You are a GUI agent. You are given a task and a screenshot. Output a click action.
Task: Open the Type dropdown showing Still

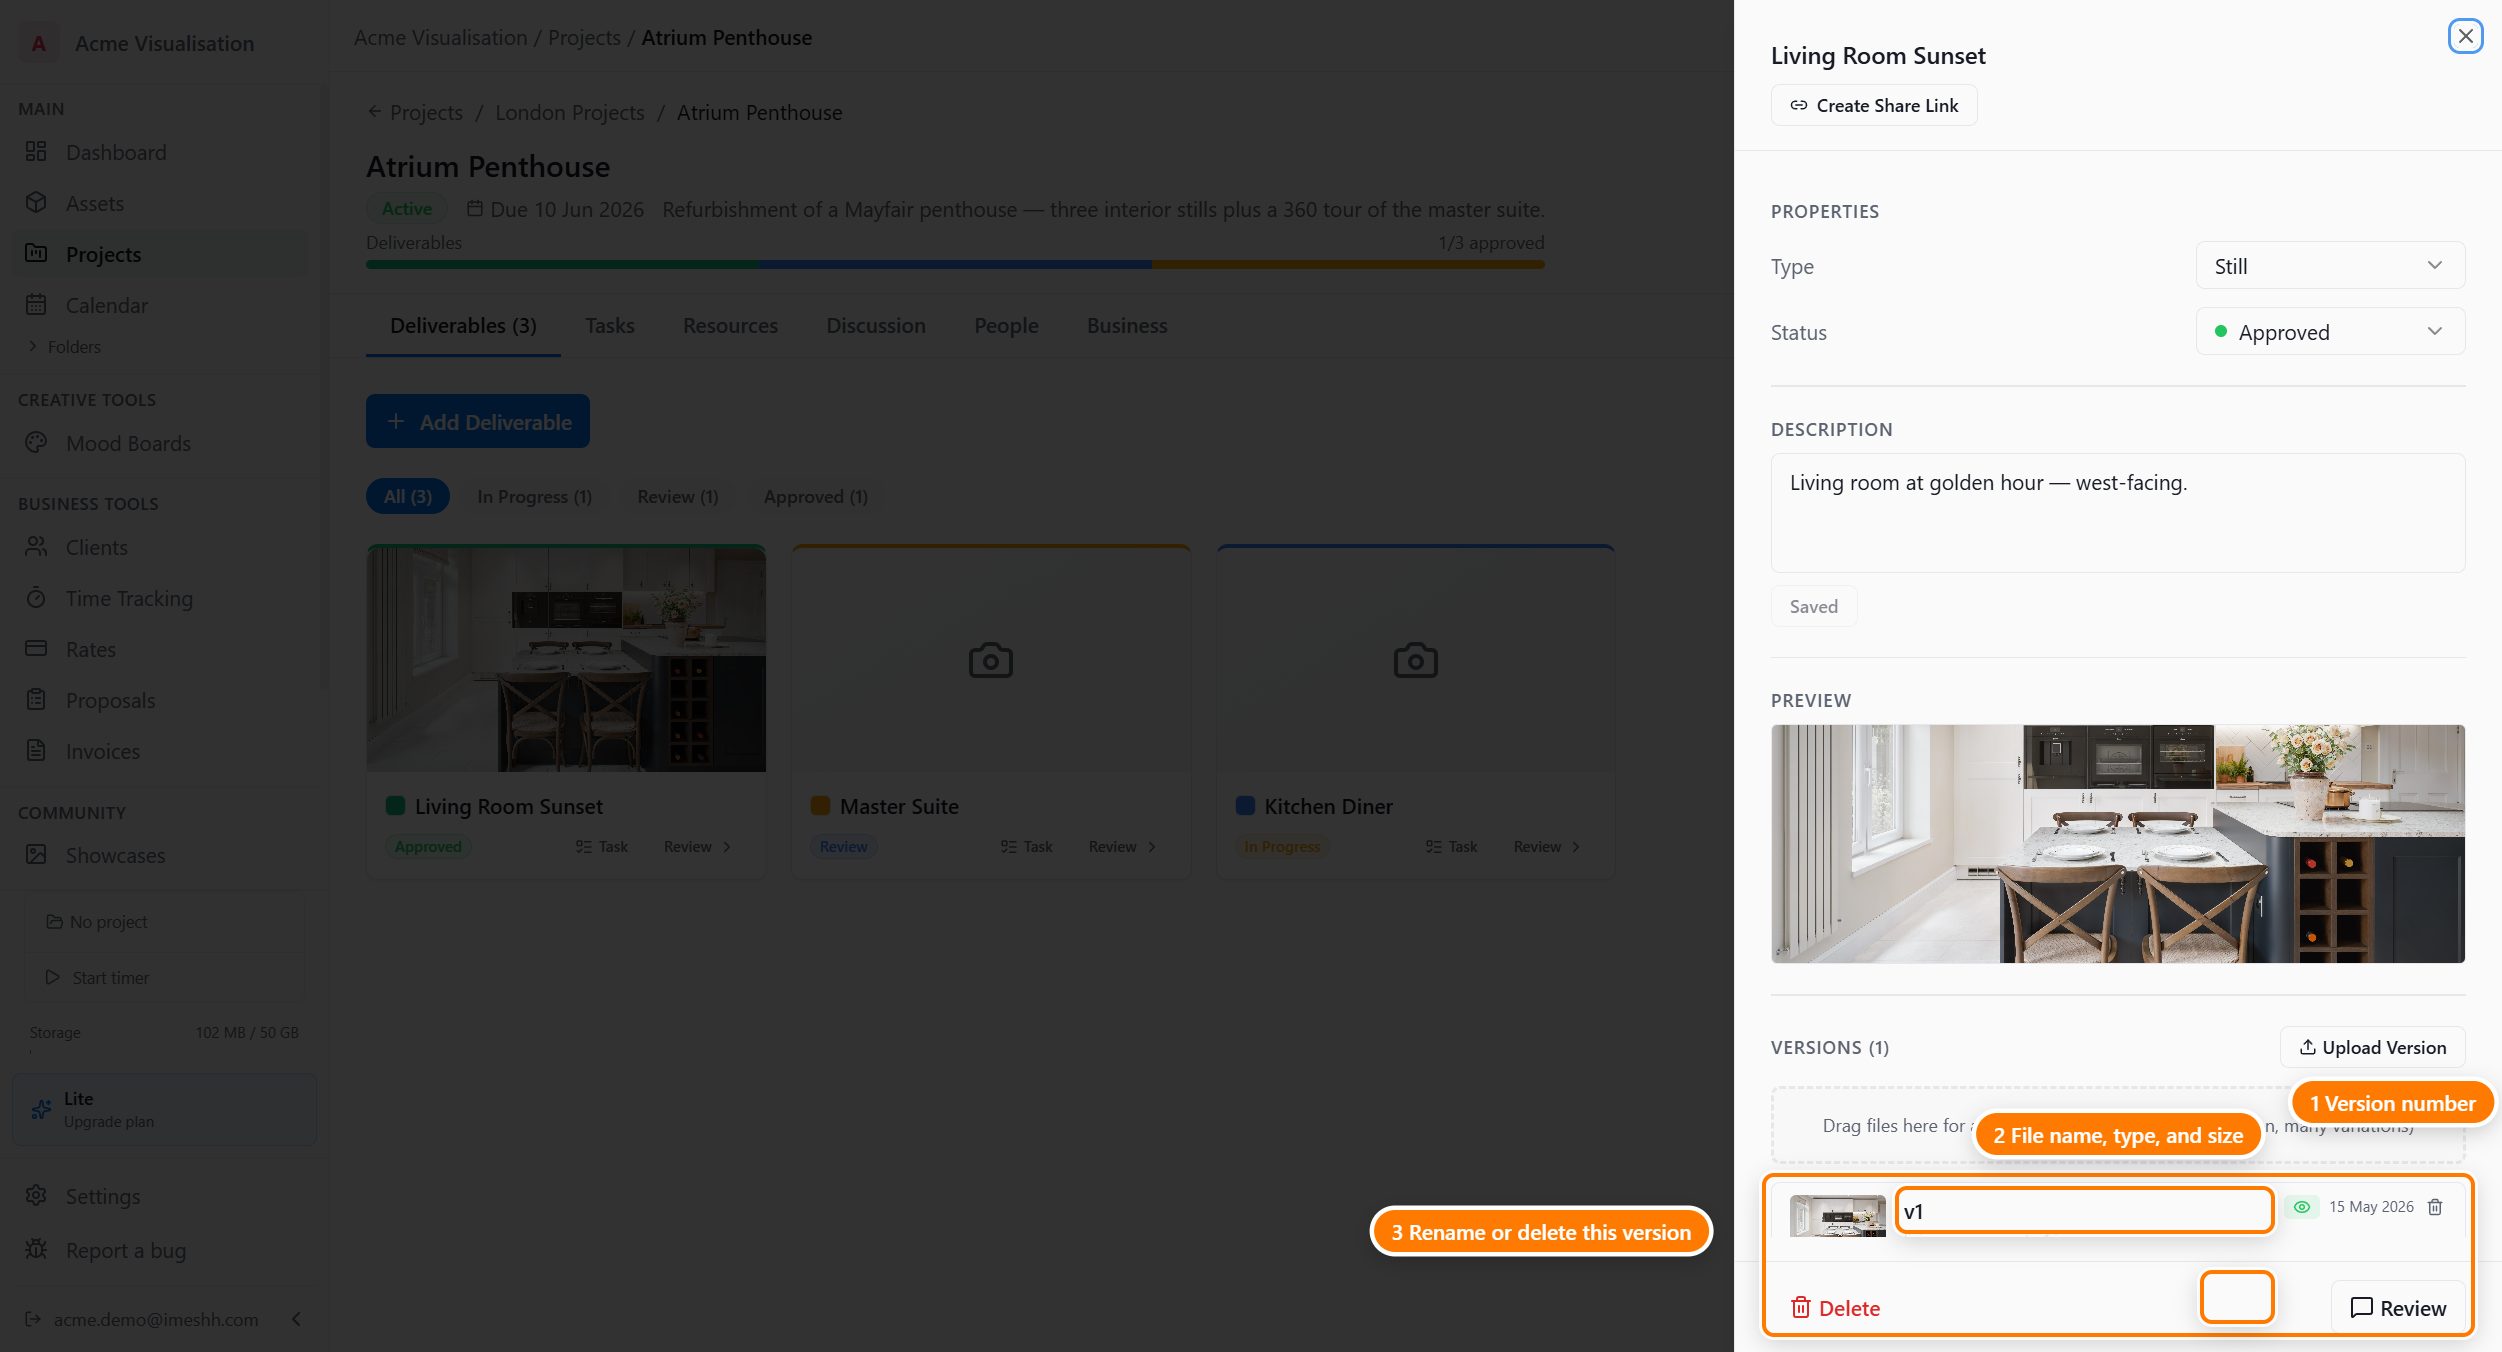pos(2330,266)
